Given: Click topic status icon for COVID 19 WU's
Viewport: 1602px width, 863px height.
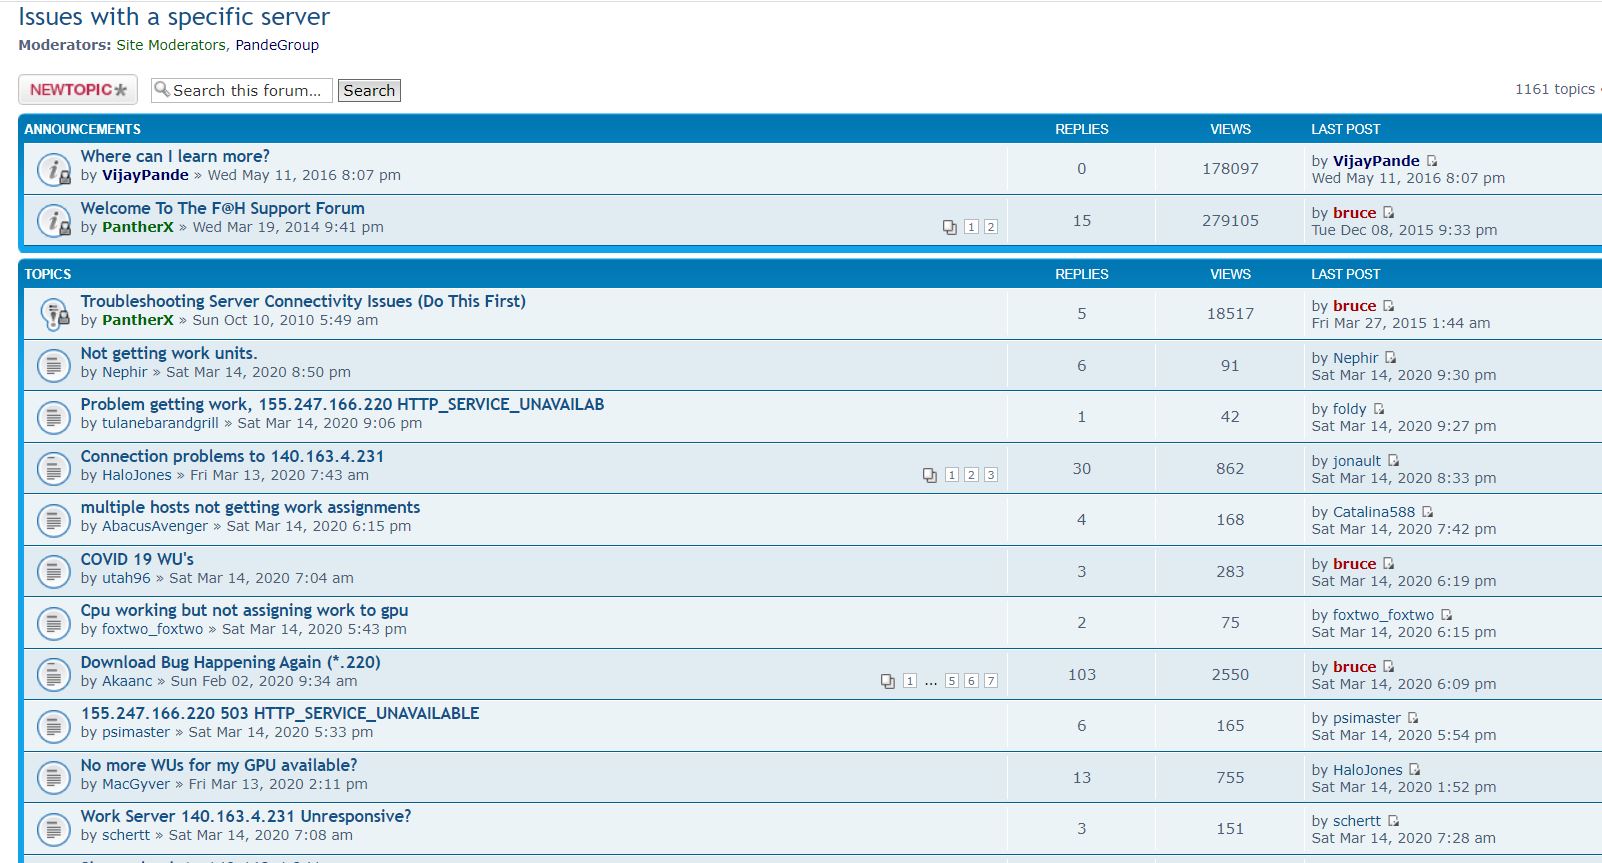Looking at the screenshot, I should point(53,571).
